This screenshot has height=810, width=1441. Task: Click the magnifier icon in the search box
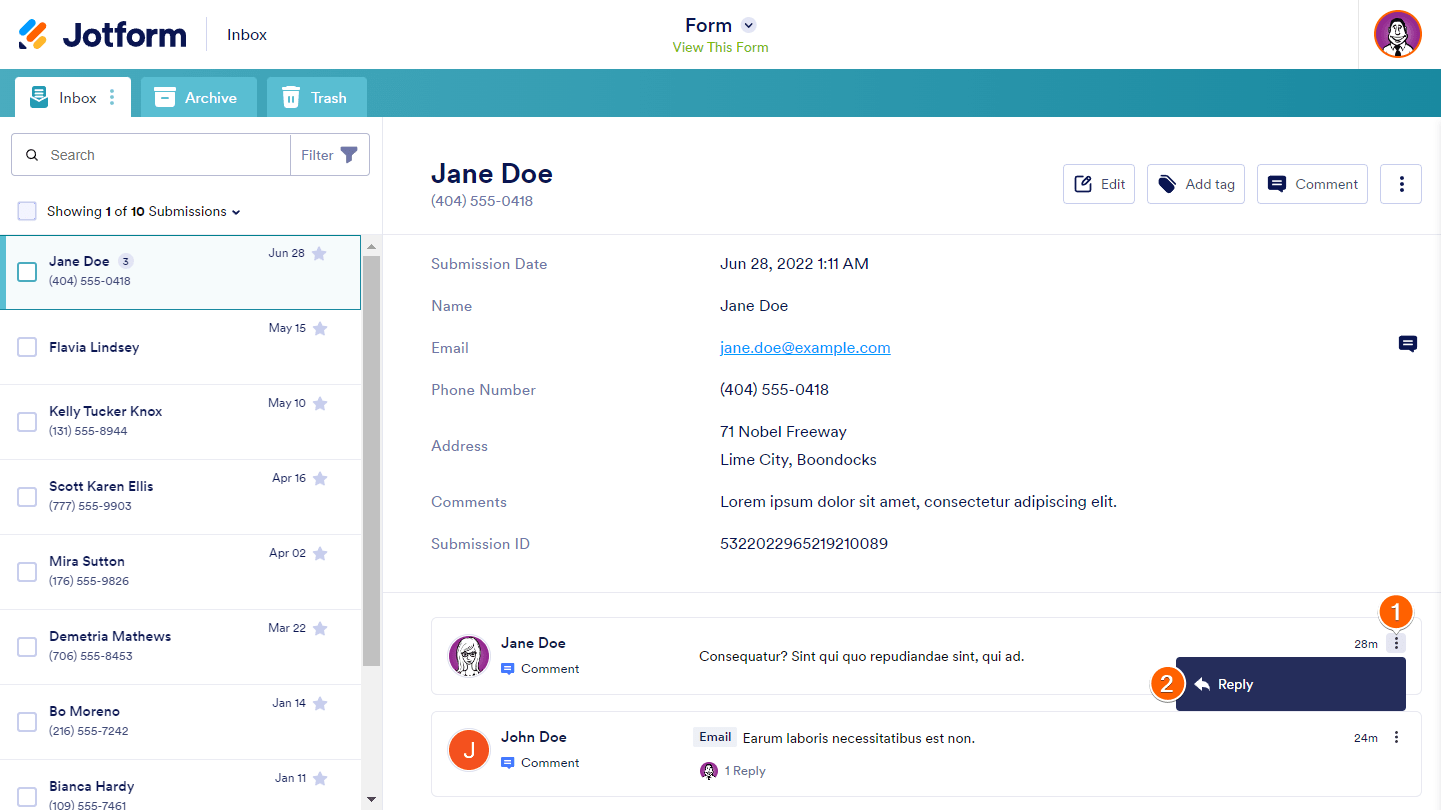pyautogui.click(x=32, y=155)
